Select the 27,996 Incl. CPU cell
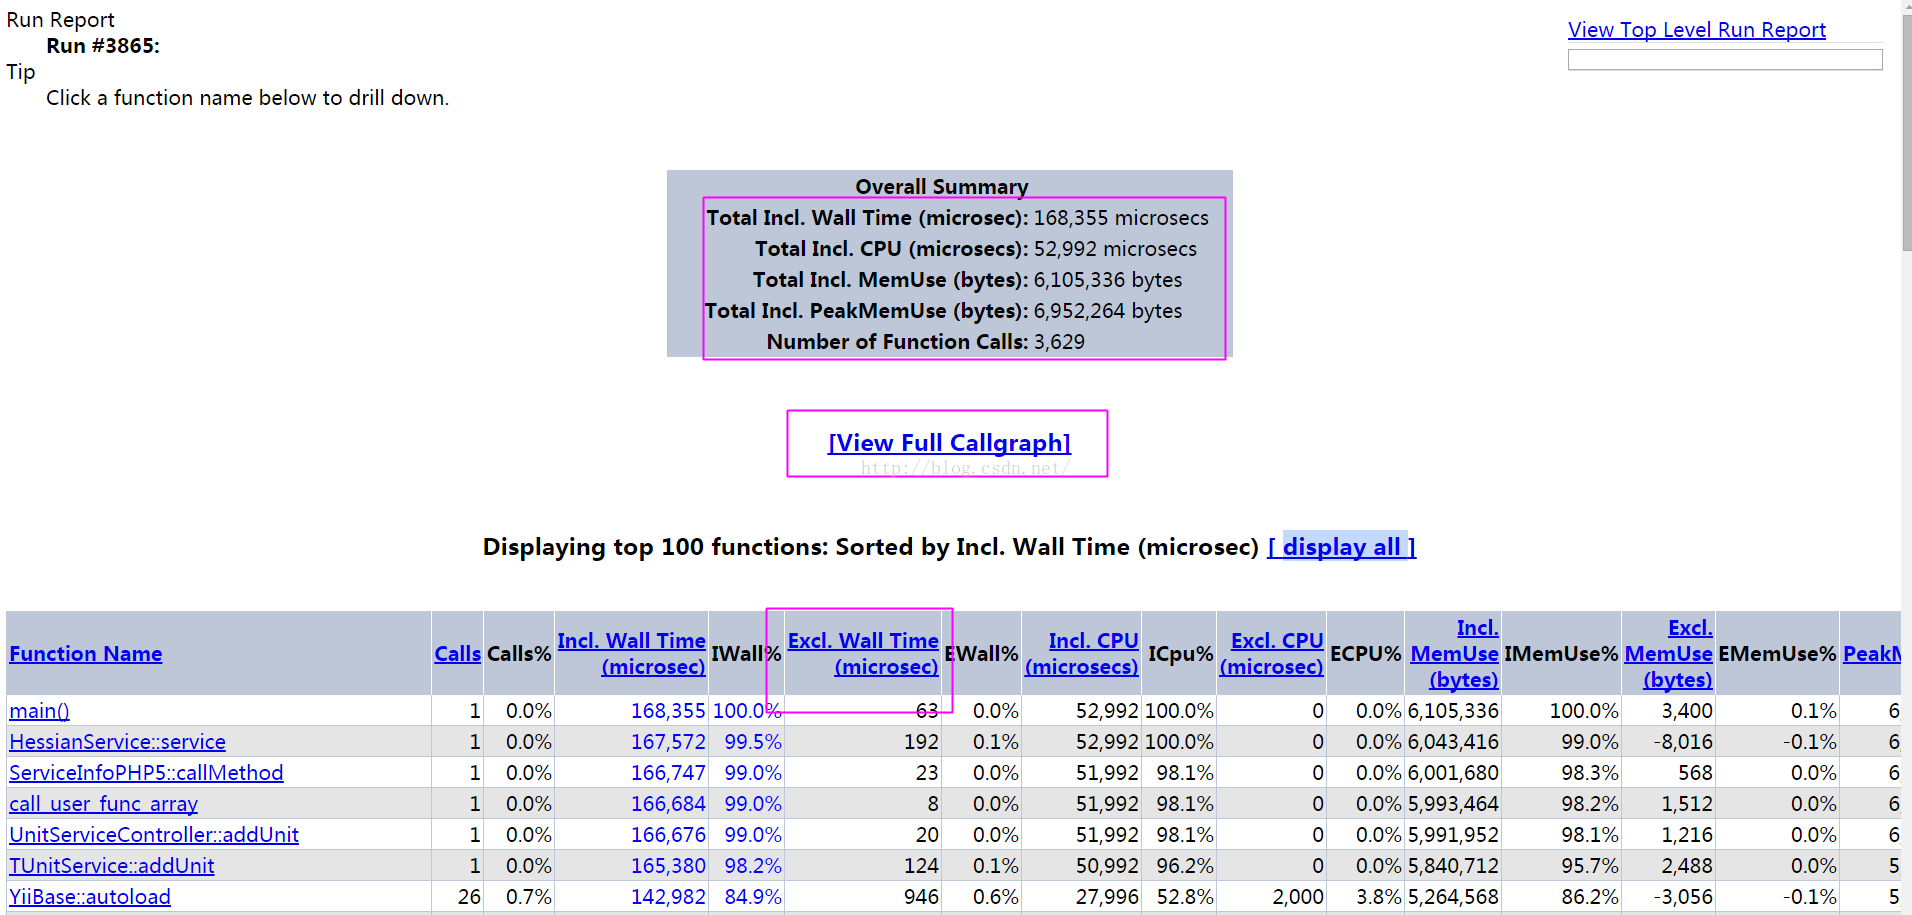Viewport: 1912px width, 915px height. tap(1107, 897)
